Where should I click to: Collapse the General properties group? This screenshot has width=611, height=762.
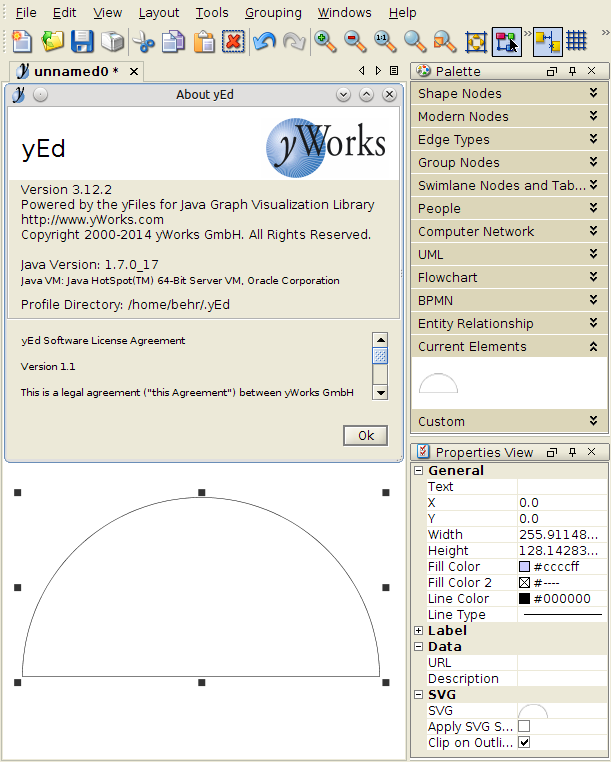[419, 470]
